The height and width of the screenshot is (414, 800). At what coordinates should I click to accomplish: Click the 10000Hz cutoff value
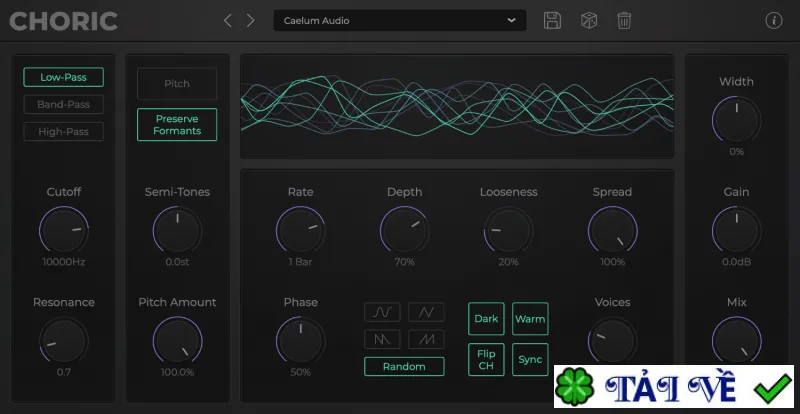64,262
